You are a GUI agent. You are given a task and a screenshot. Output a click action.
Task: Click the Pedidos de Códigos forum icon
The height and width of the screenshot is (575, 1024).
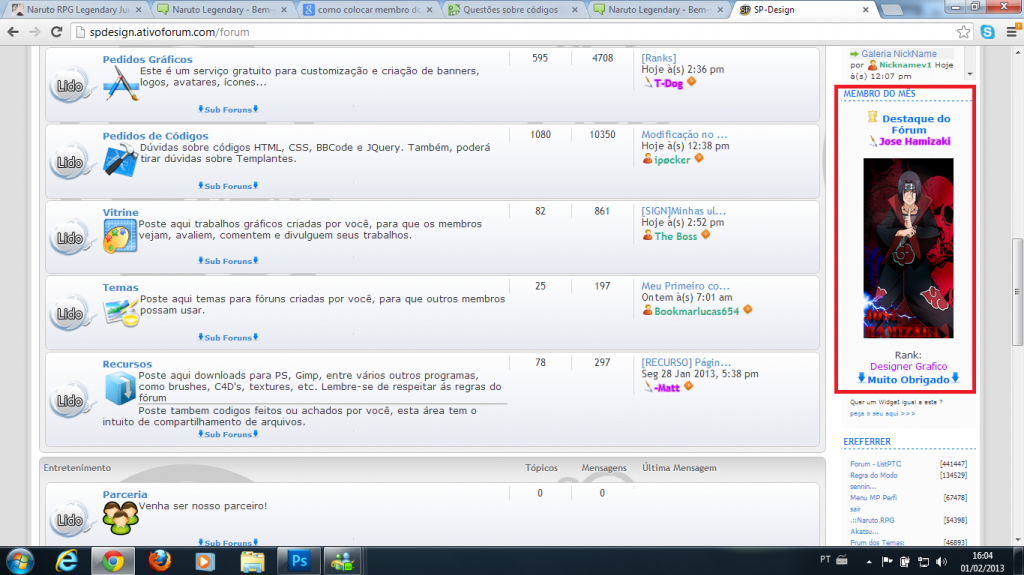[x=121, y=160]
